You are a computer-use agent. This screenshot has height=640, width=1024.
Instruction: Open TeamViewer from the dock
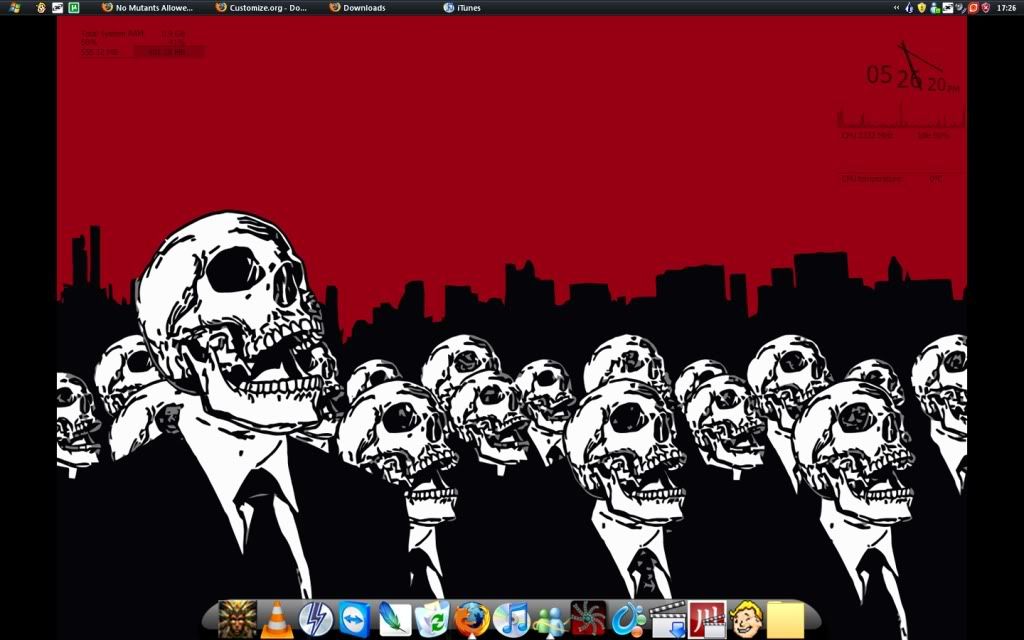tap(355, 619)
